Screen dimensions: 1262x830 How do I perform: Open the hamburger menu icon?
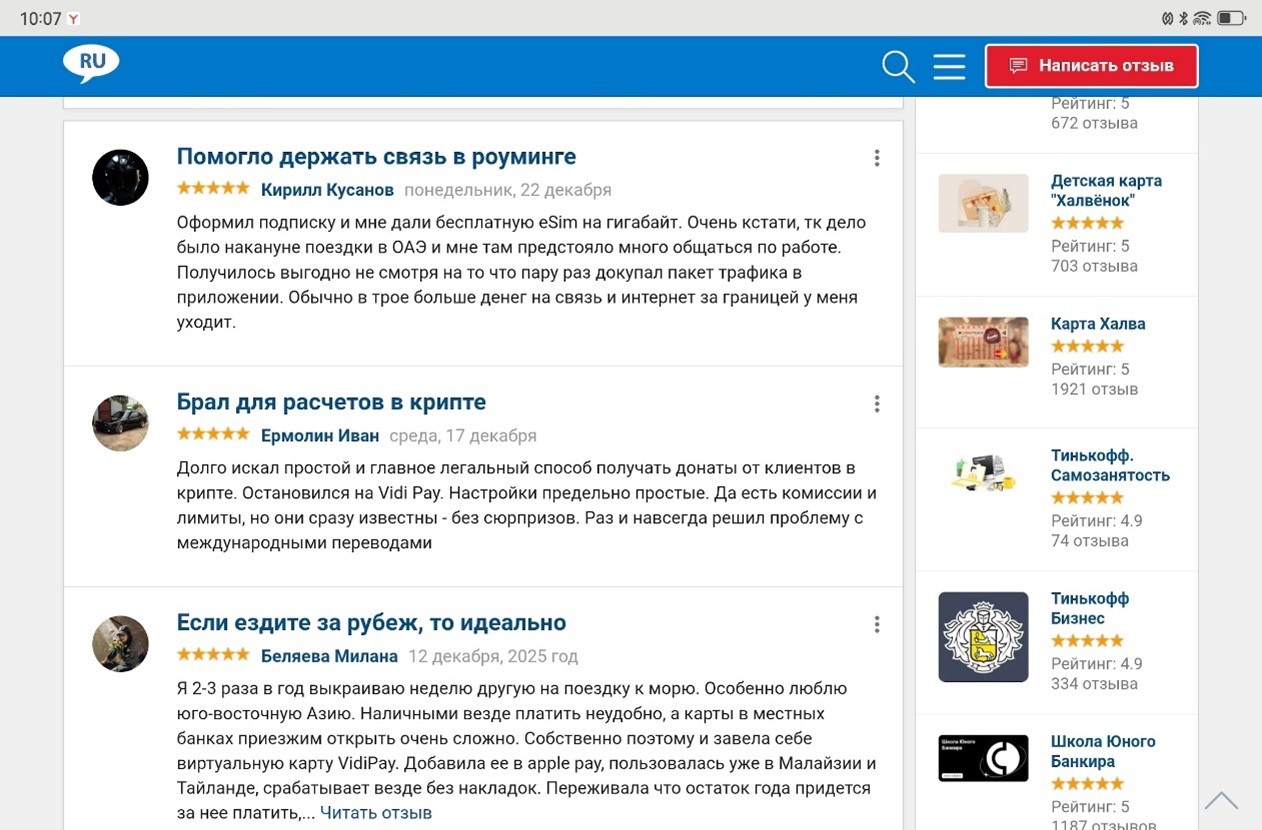949,67
